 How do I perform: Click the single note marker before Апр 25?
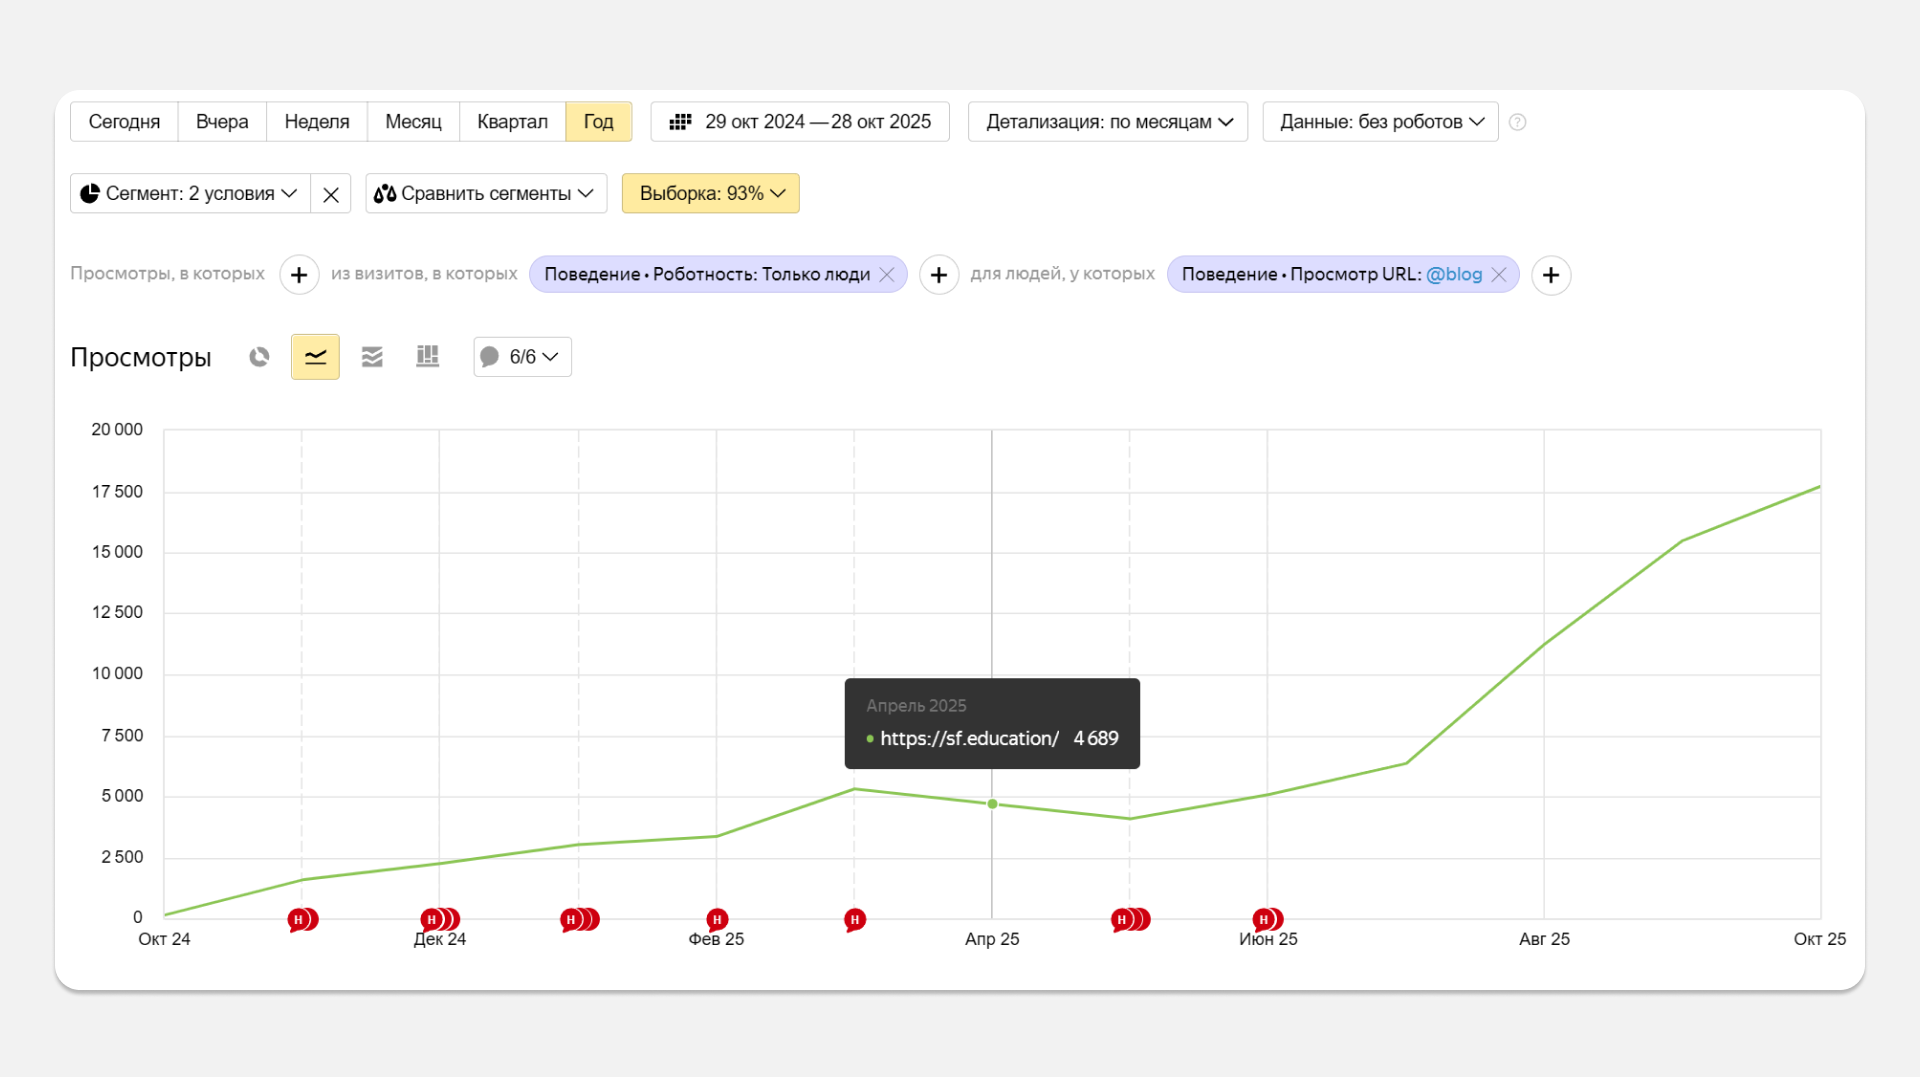point(854,920)
